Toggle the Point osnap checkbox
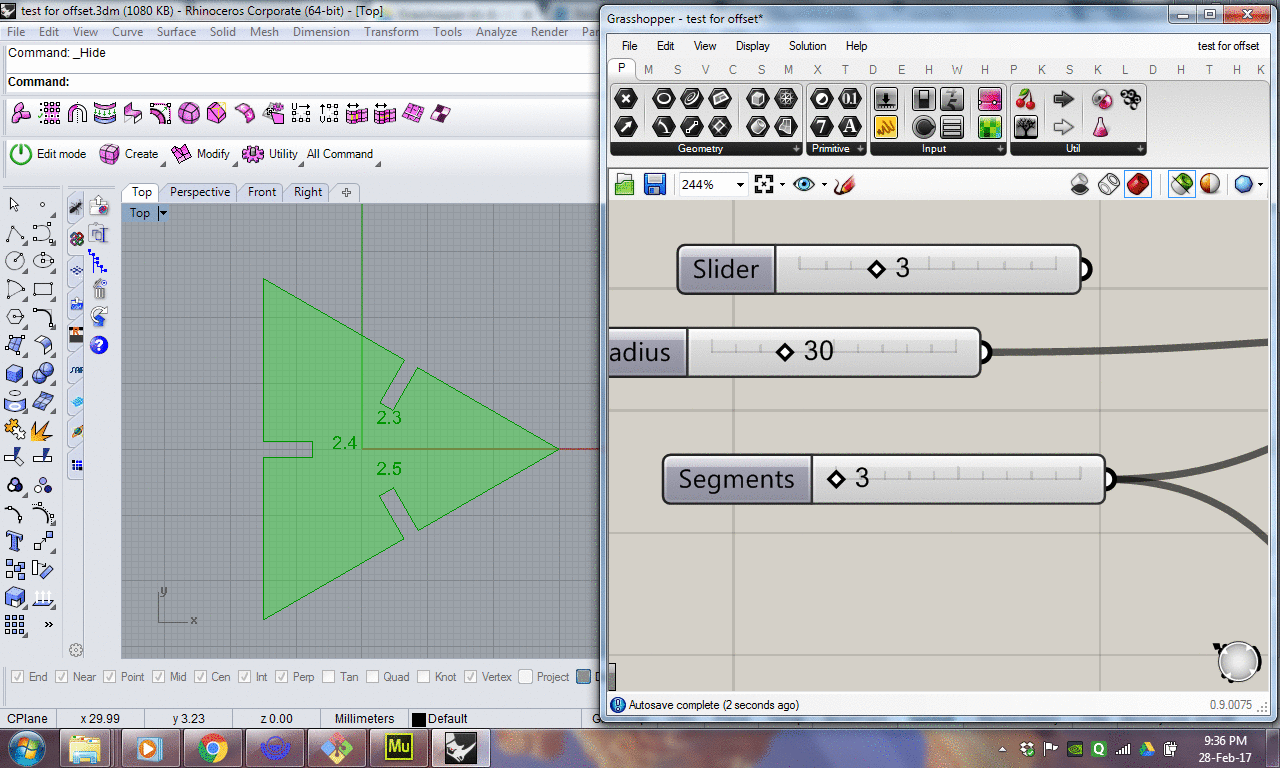 pyautogui.click(x=110, y=677)
